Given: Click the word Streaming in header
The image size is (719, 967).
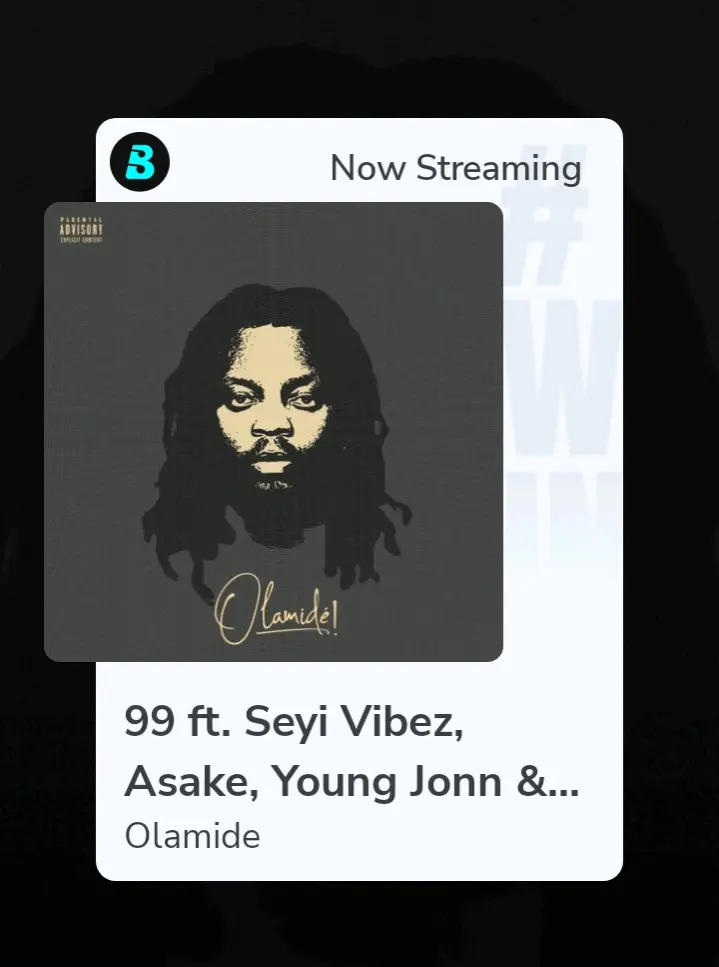Looking at the screenshot, I should [499, 168].
